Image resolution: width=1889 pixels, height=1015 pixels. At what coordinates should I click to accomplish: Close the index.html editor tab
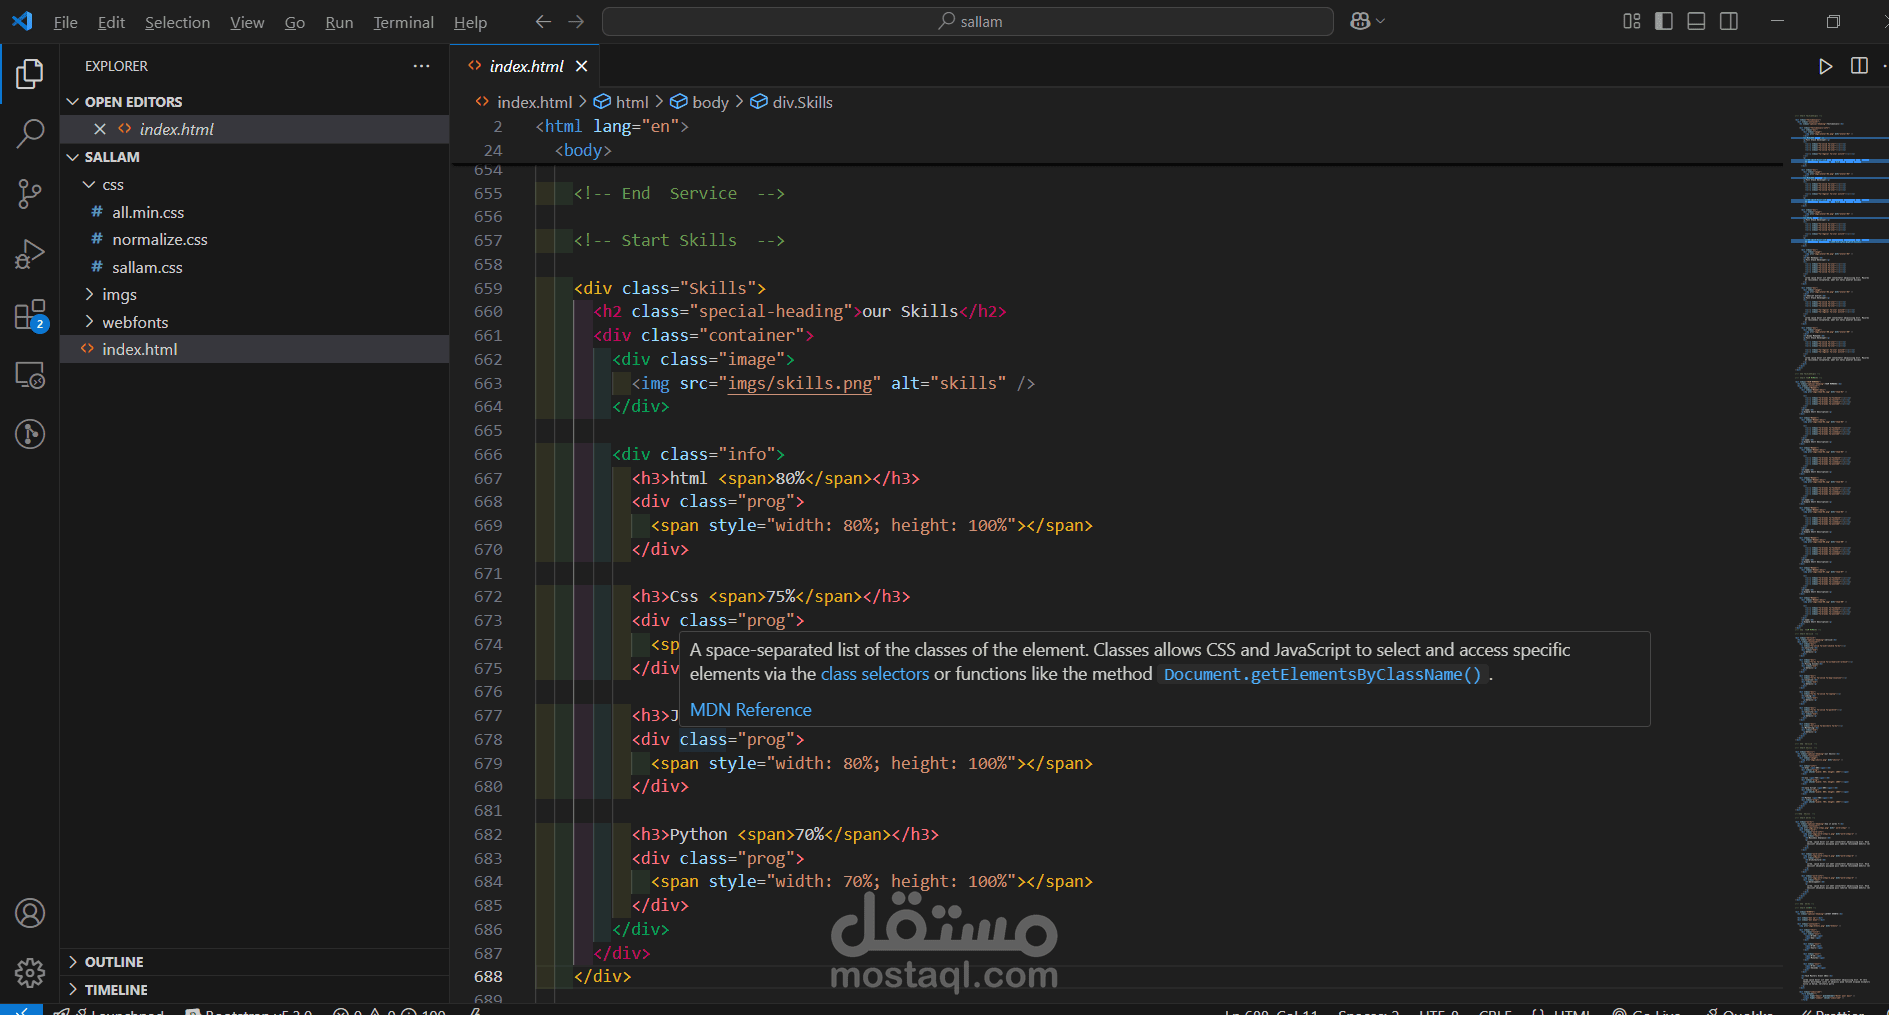click(x=581, y=66)
